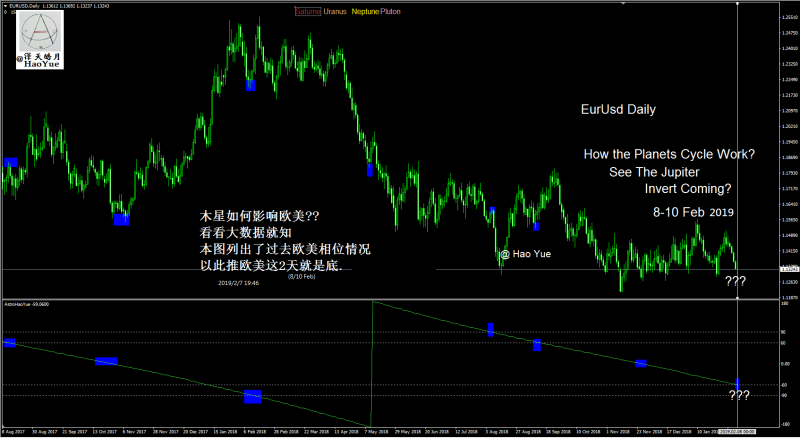
Task: Click the highlighted '2019.02.08 00:00' time label
Action: (x=738, y=432)
